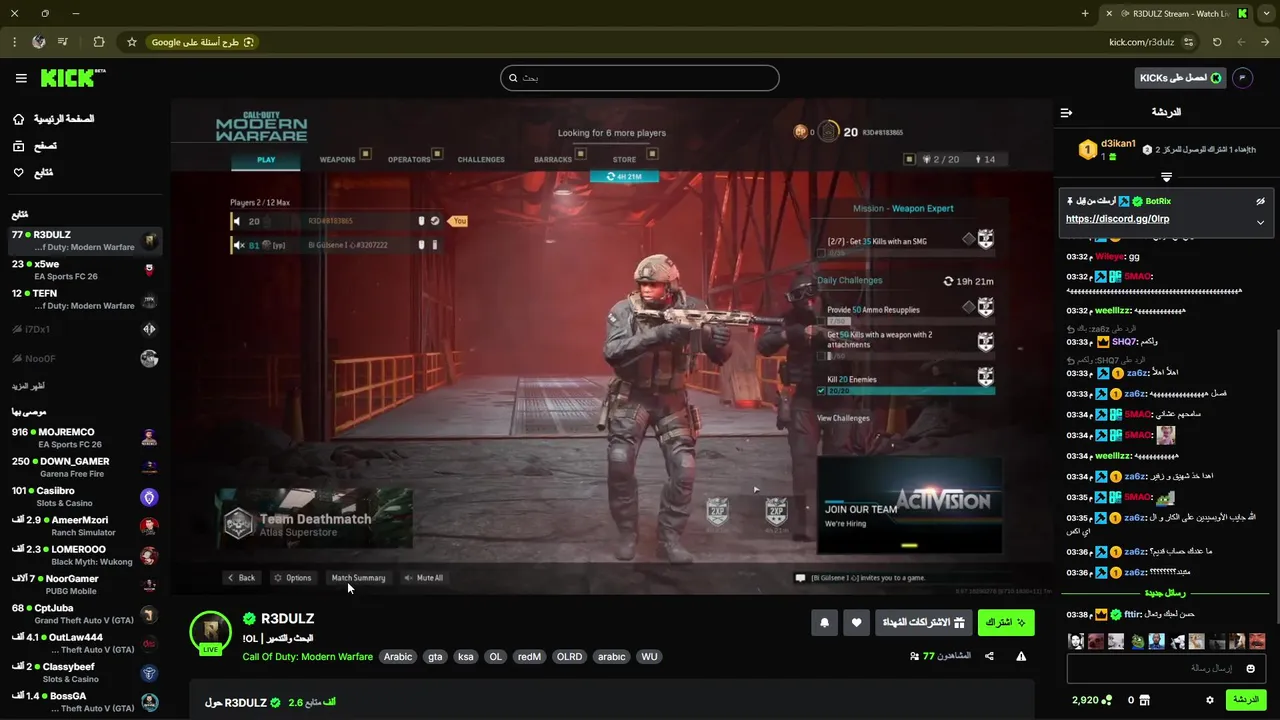The width and height of the screenshot is (1280, 720).
Task: Collapse the chat panel with the arrow icon
Action: (x=1066, y=112)
